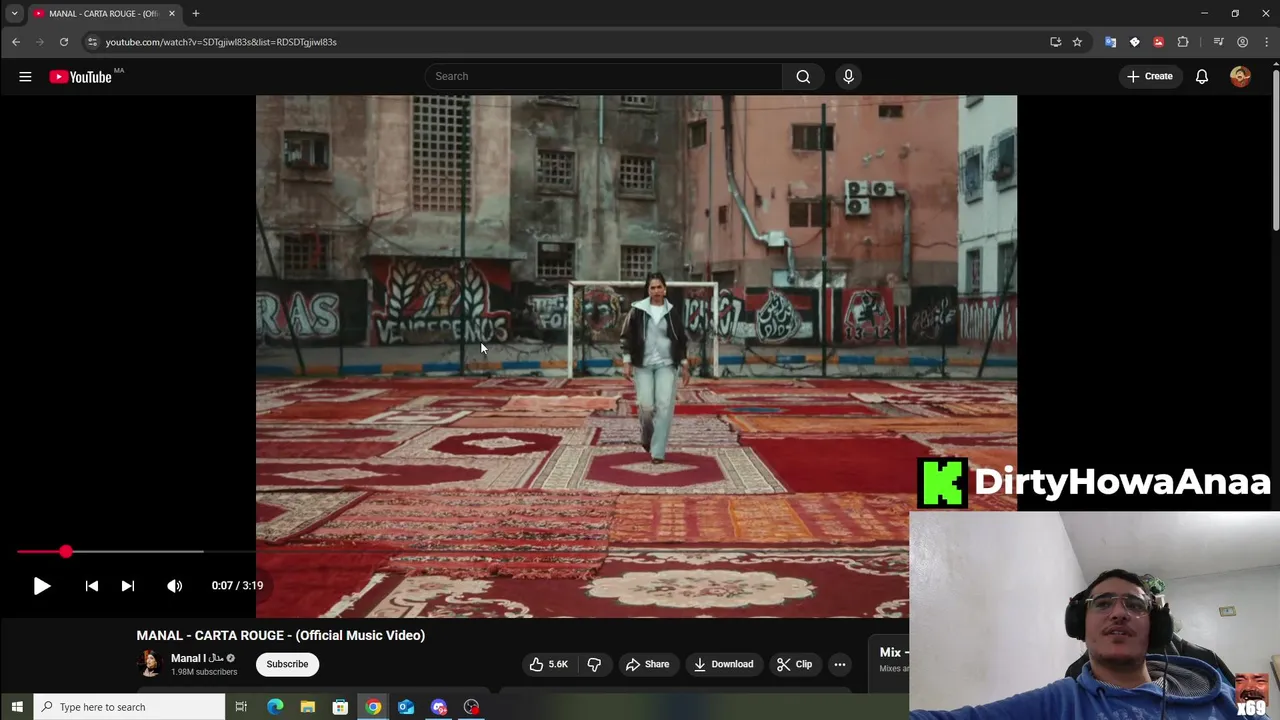Close the MANAL - CARTA ROUGE tab
Viewport: 1280px width, 720px height.
click(x=171, y=13)
